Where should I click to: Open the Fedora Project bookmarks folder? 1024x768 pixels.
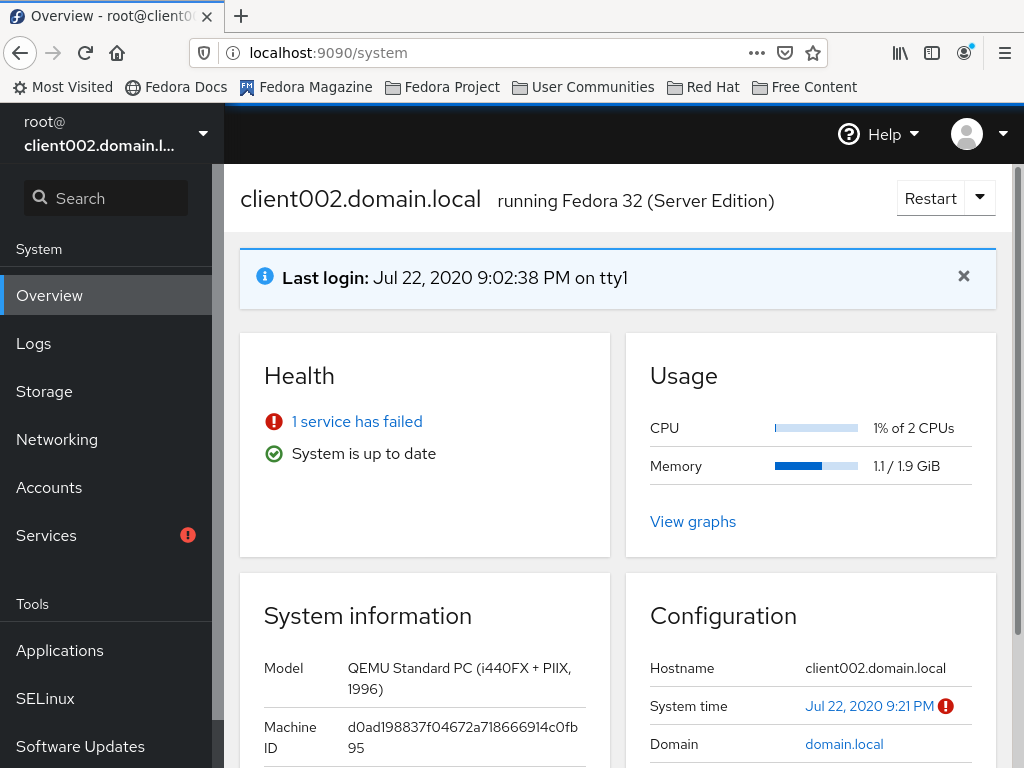(x=442, y=88)
